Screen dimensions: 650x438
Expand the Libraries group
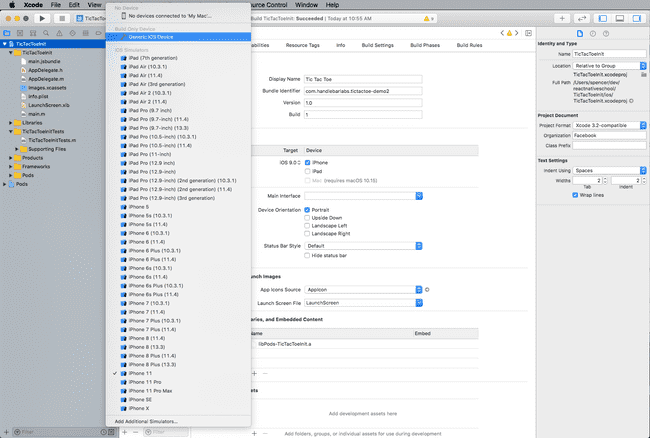(10, 123)
